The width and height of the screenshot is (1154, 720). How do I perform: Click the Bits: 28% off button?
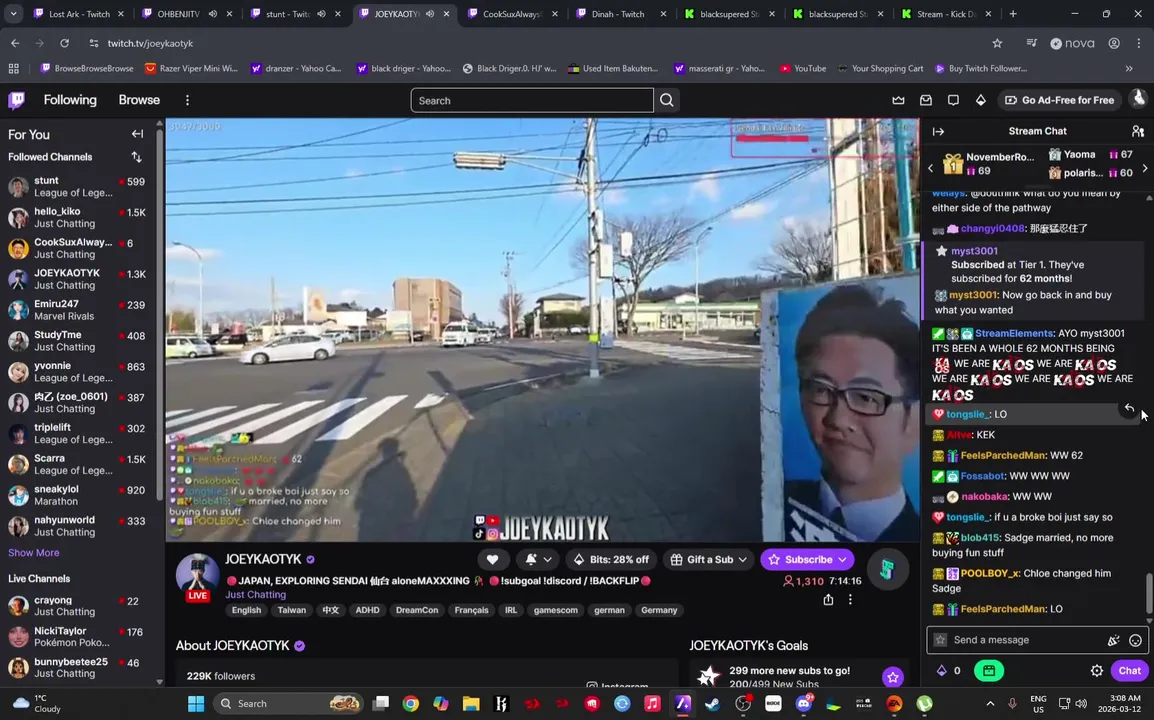click(612, 560)
